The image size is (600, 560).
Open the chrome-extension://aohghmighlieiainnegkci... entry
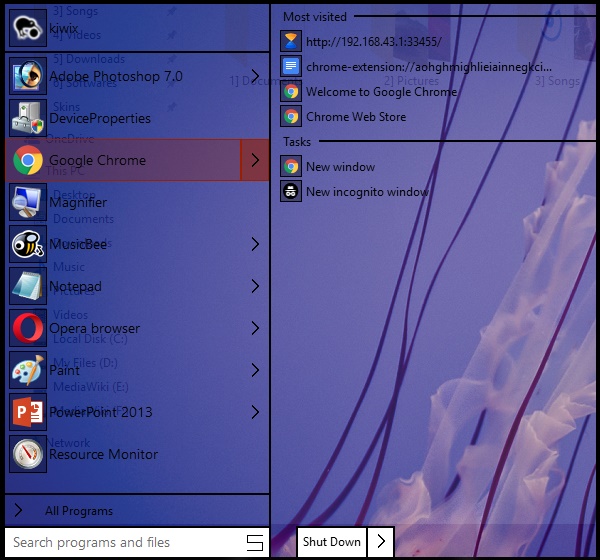(x=429, y=67)
